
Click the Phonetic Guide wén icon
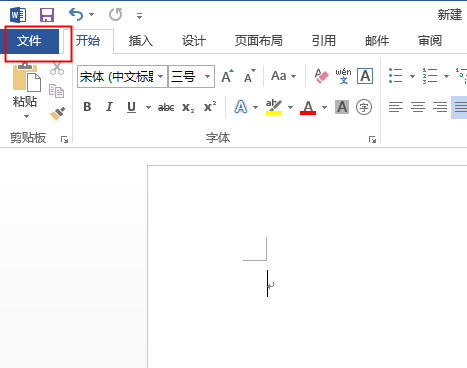click(x=343, y=76)
